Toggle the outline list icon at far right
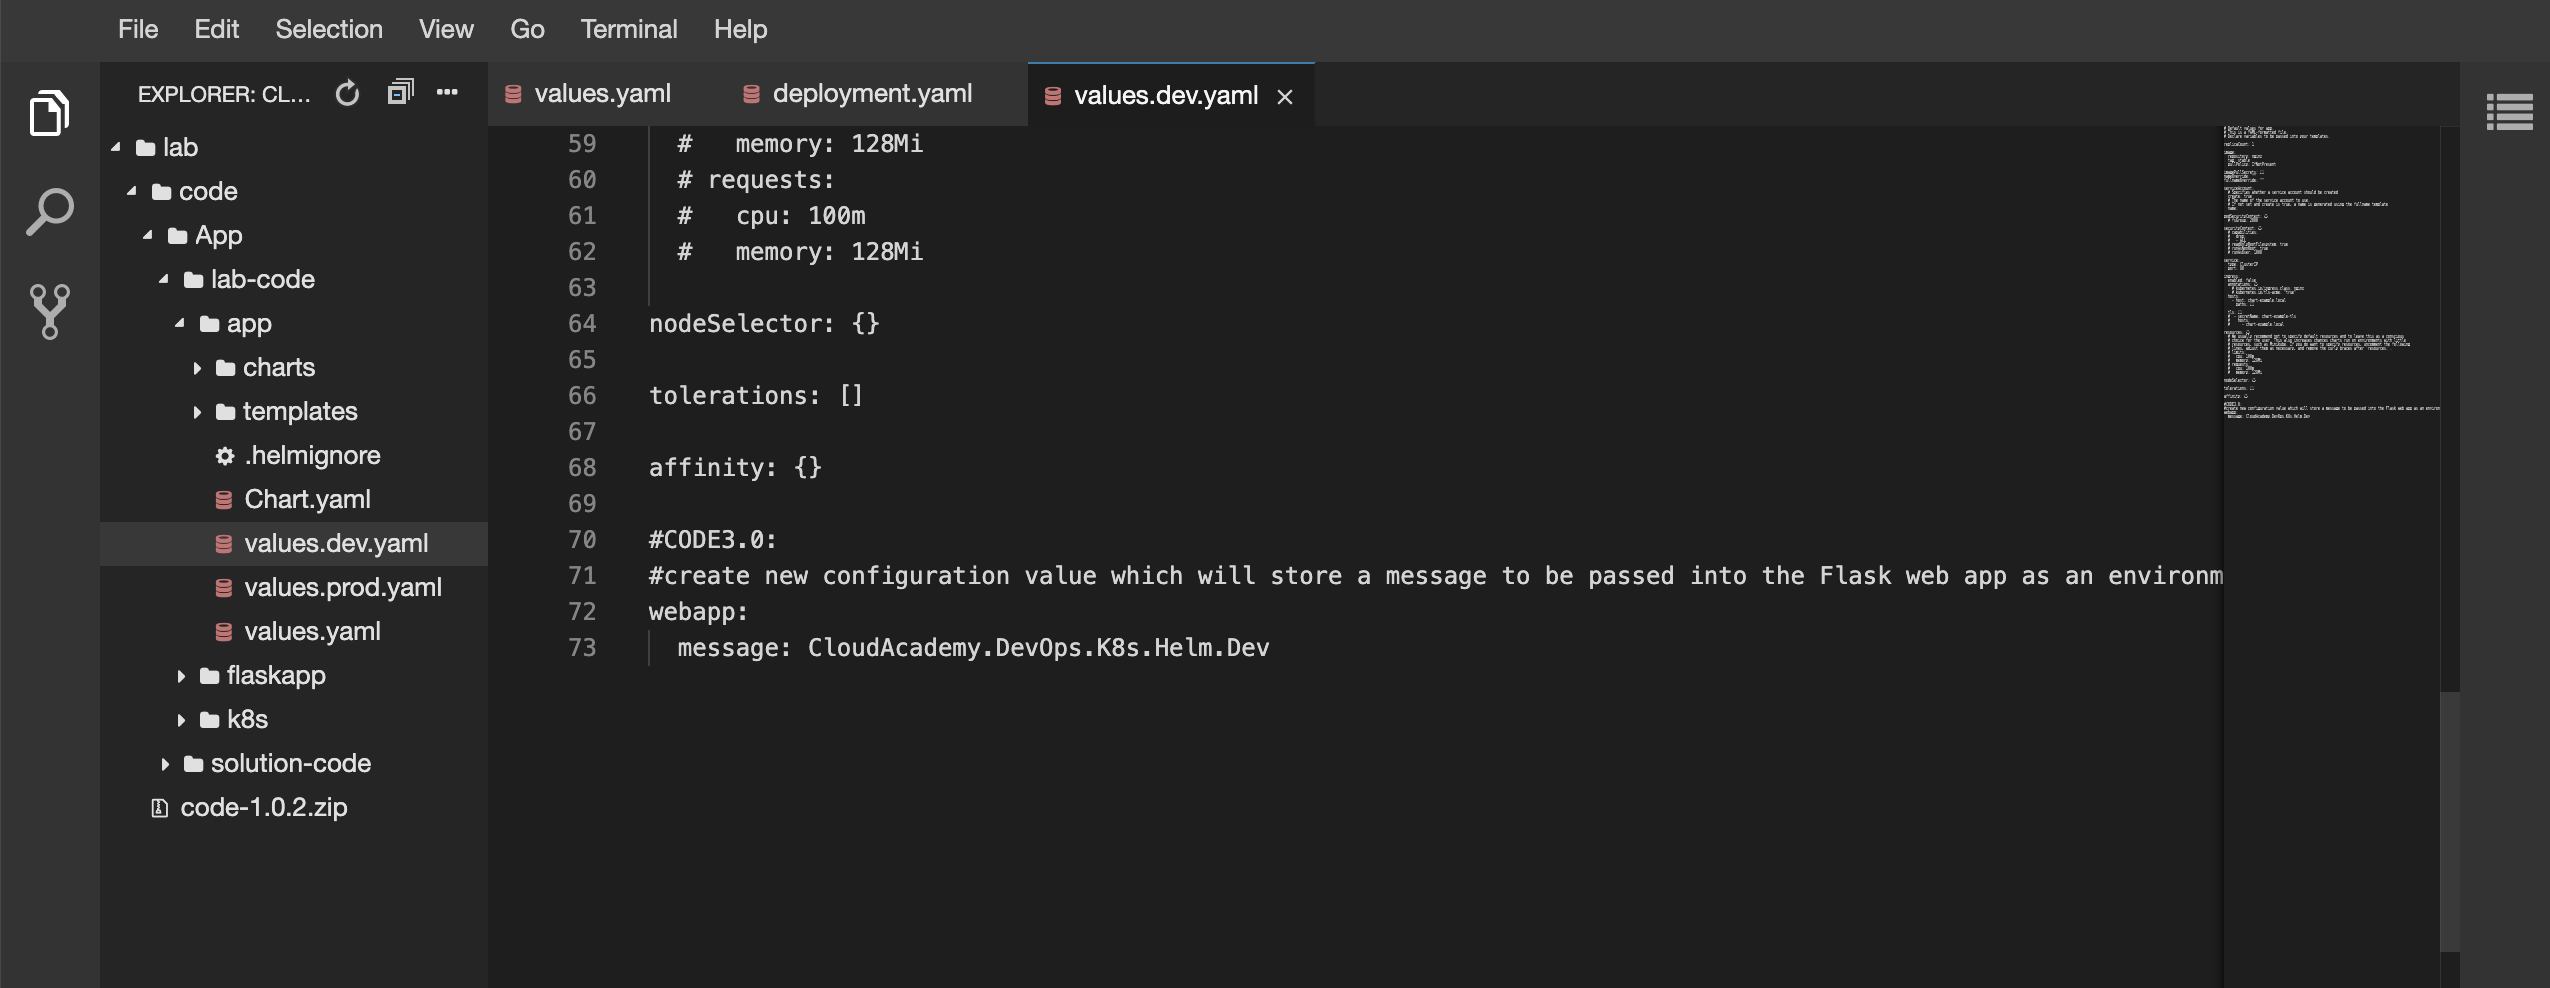 point(2509,112)
